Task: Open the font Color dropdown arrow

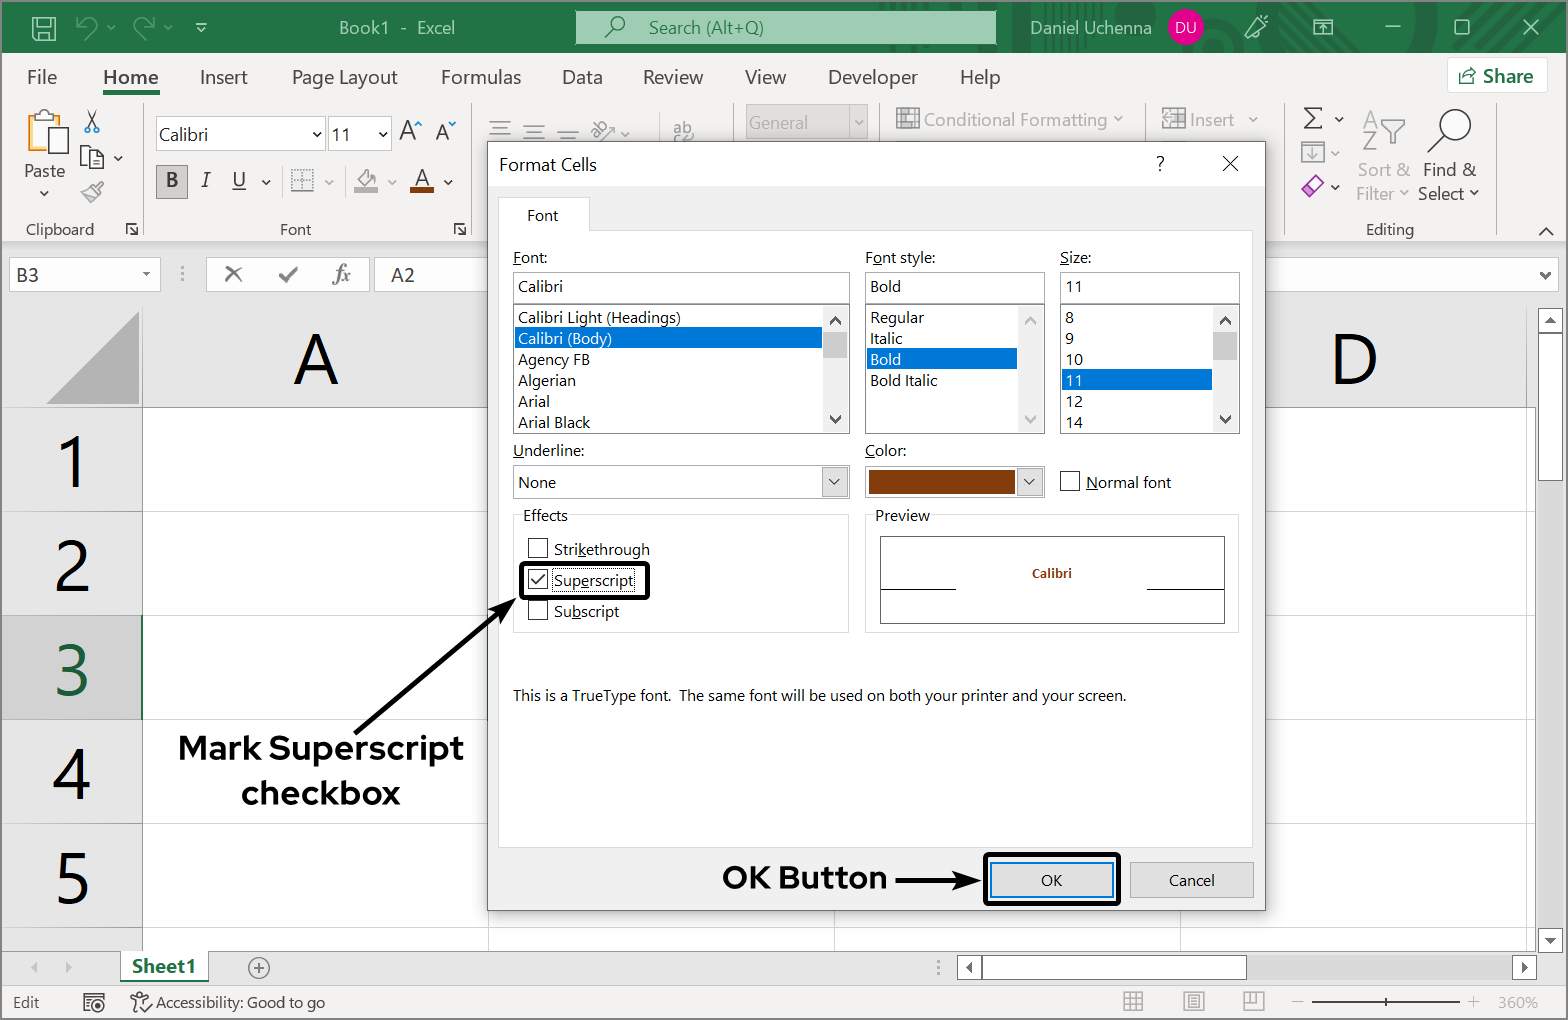Action: (1029, 482)
